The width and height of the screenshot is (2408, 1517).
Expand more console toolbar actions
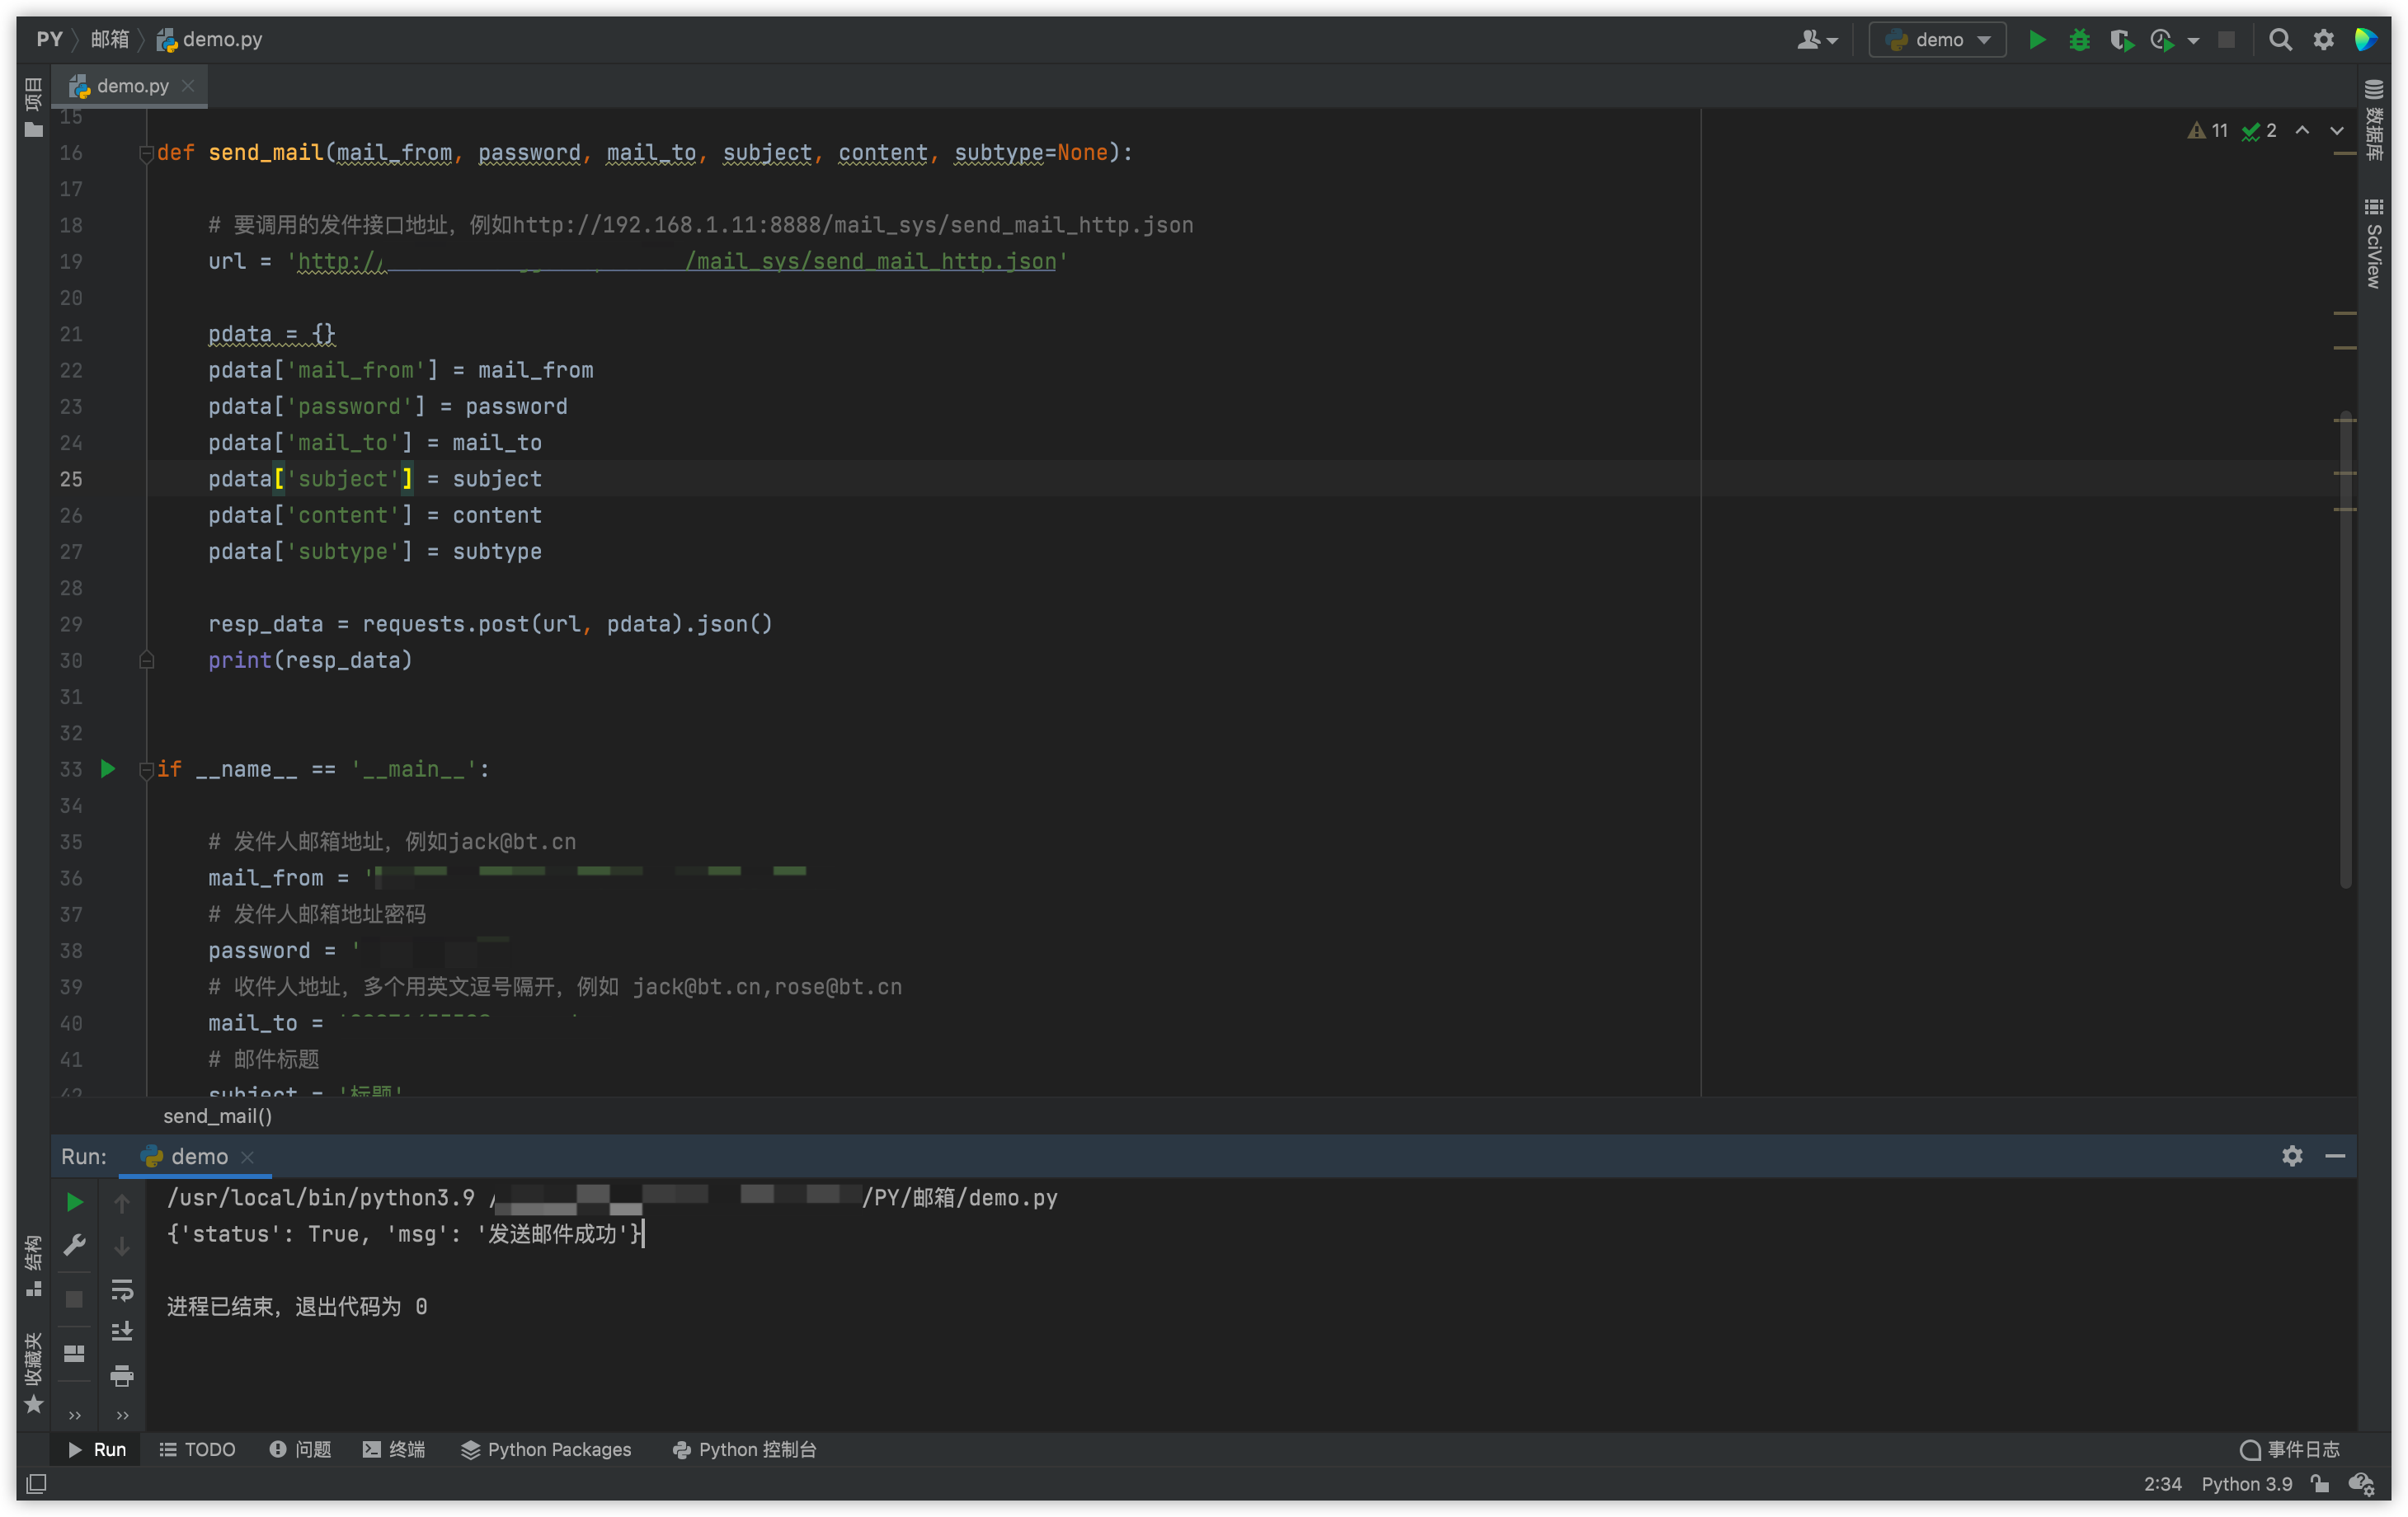coord(122,1415)
